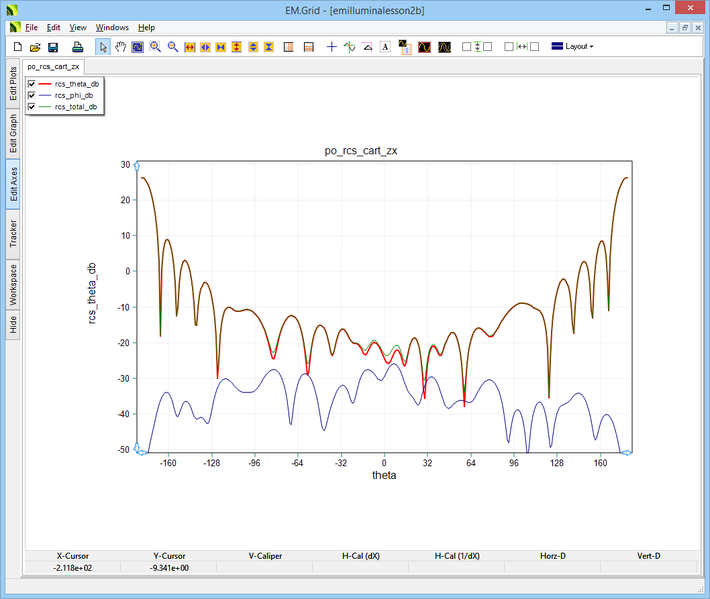Open a file with the folder icon
Image resolution: width=710 pixels, height=599 pixels.
[35, 47]
